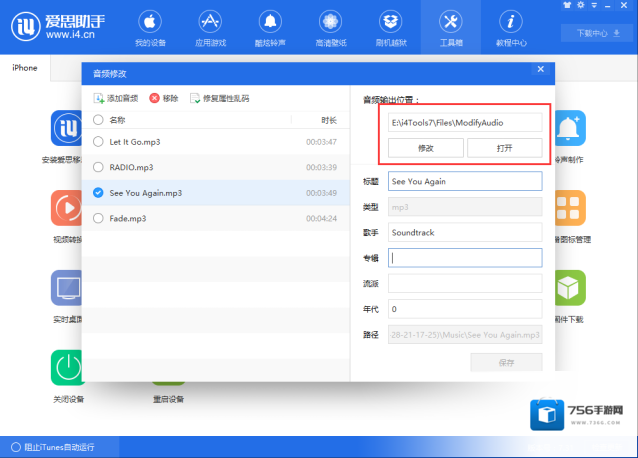Select 工具箱 toolbox tab

pyautogui.click(x=450, y=28)
